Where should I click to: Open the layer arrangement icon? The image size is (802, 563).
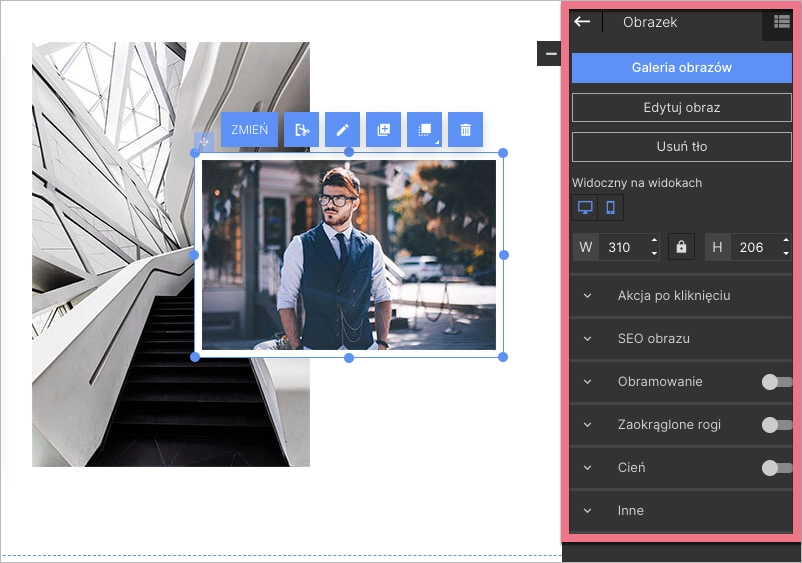424,130
